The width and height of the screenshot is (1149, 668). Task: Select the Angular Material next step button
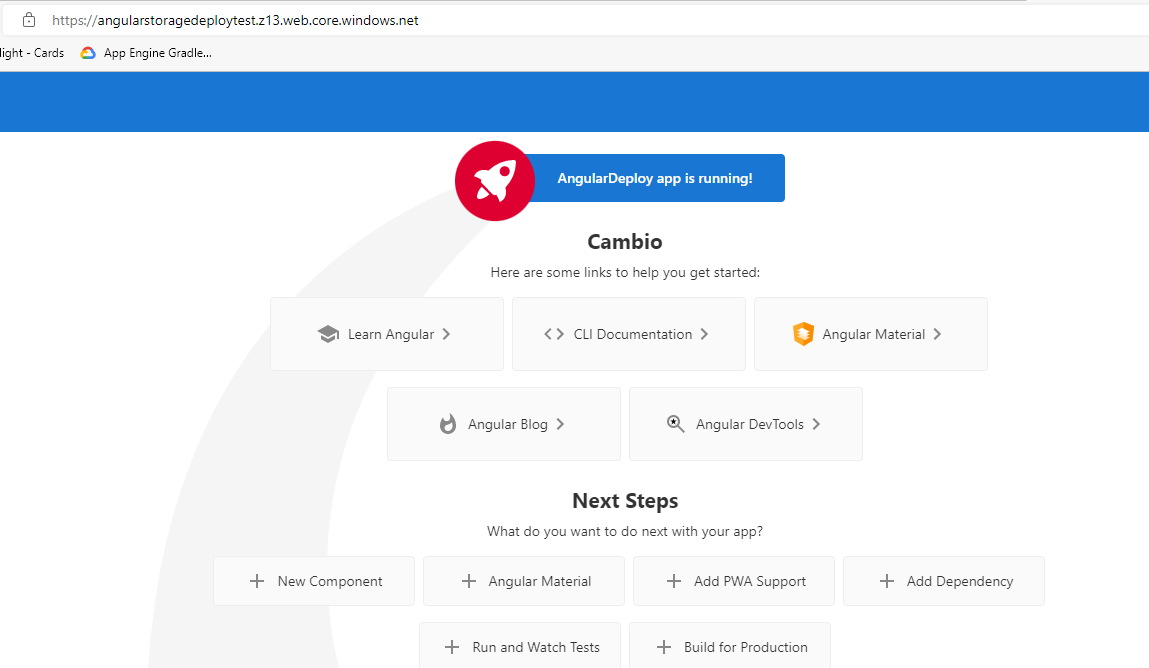click(524, 581)
